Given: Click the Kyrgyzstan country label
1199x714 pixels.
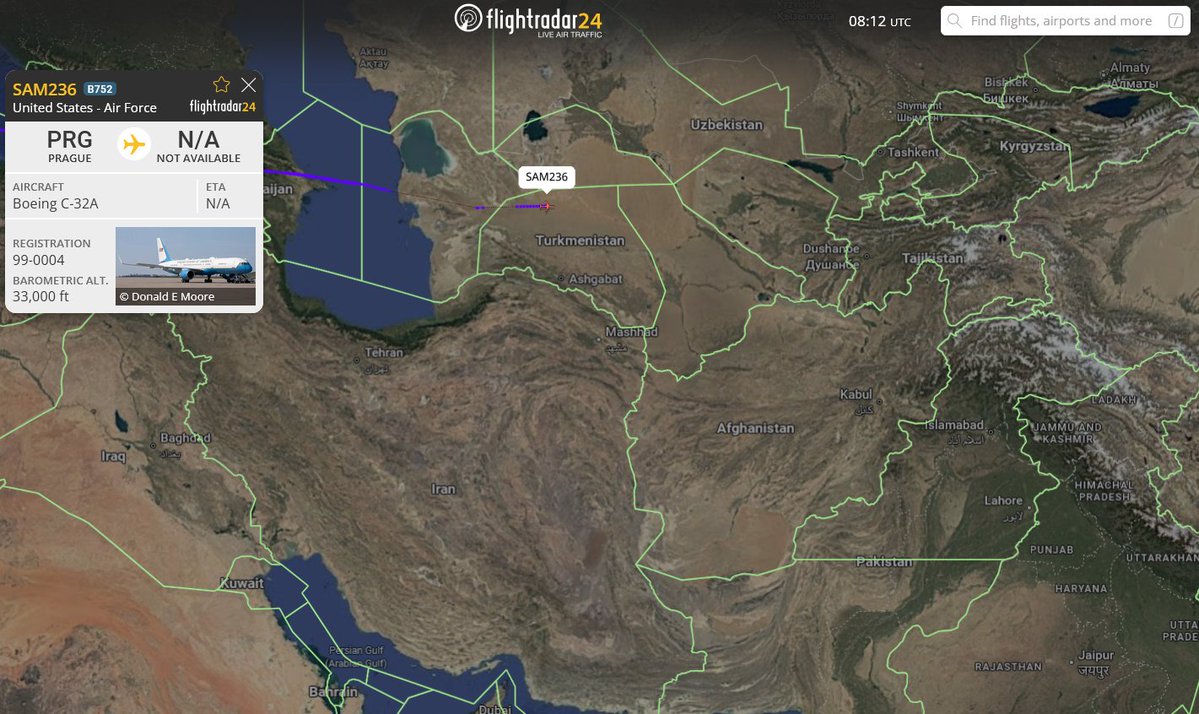Looking at the screenshot, I should [x=1034, y=146].
